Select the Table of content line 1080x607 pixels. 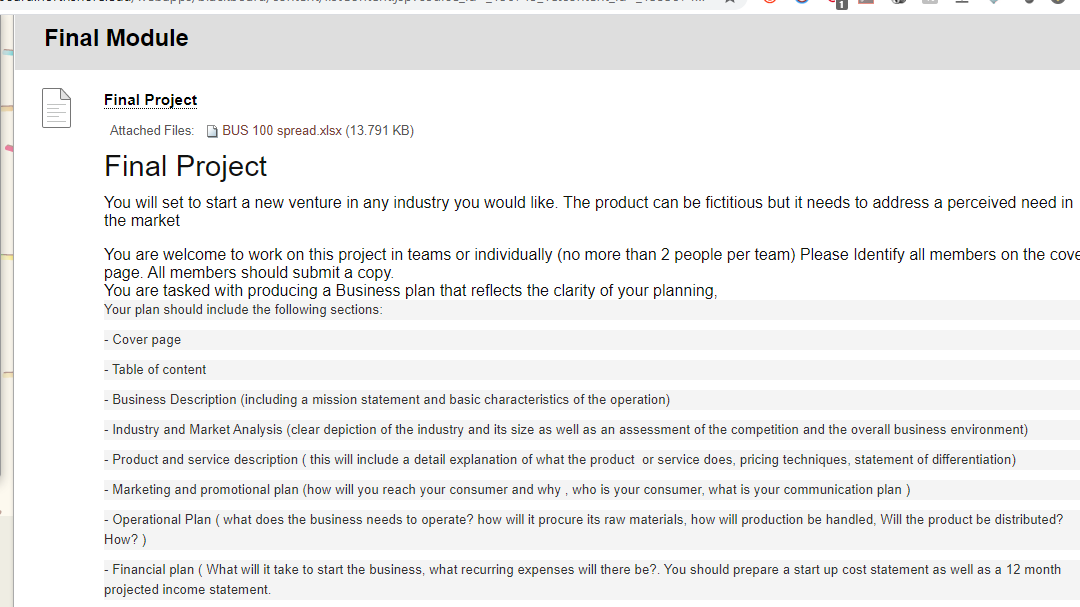pos(158,370)
